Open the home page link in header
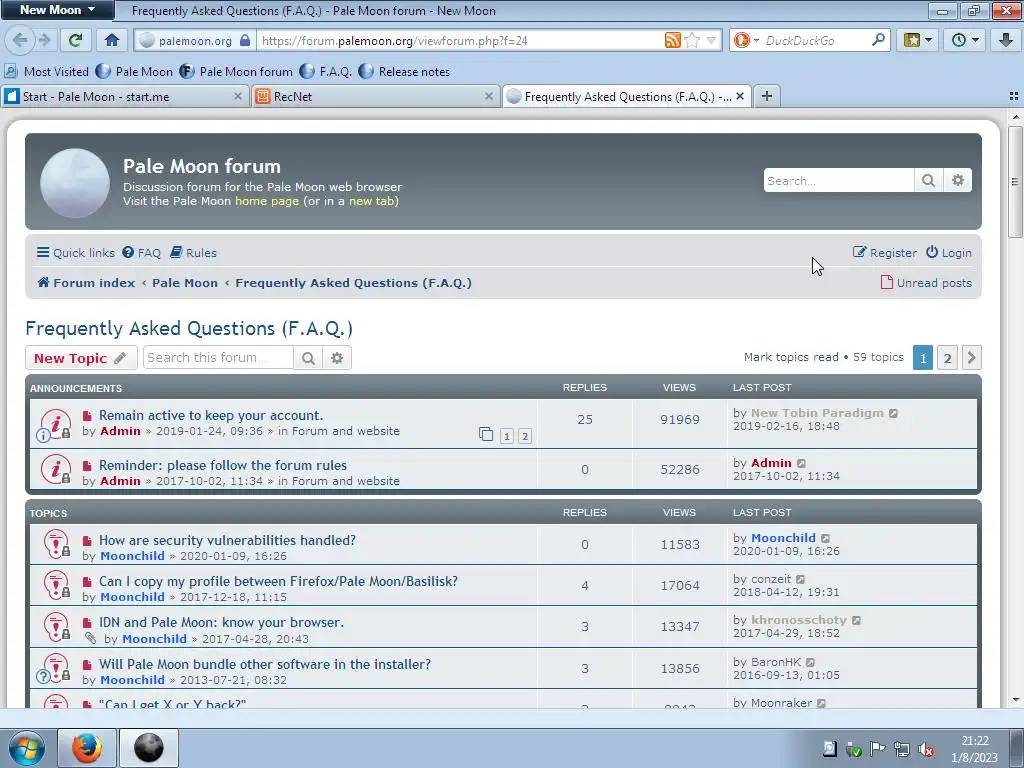The height and width of the screenshot is (768, 1024). [266, 201]
